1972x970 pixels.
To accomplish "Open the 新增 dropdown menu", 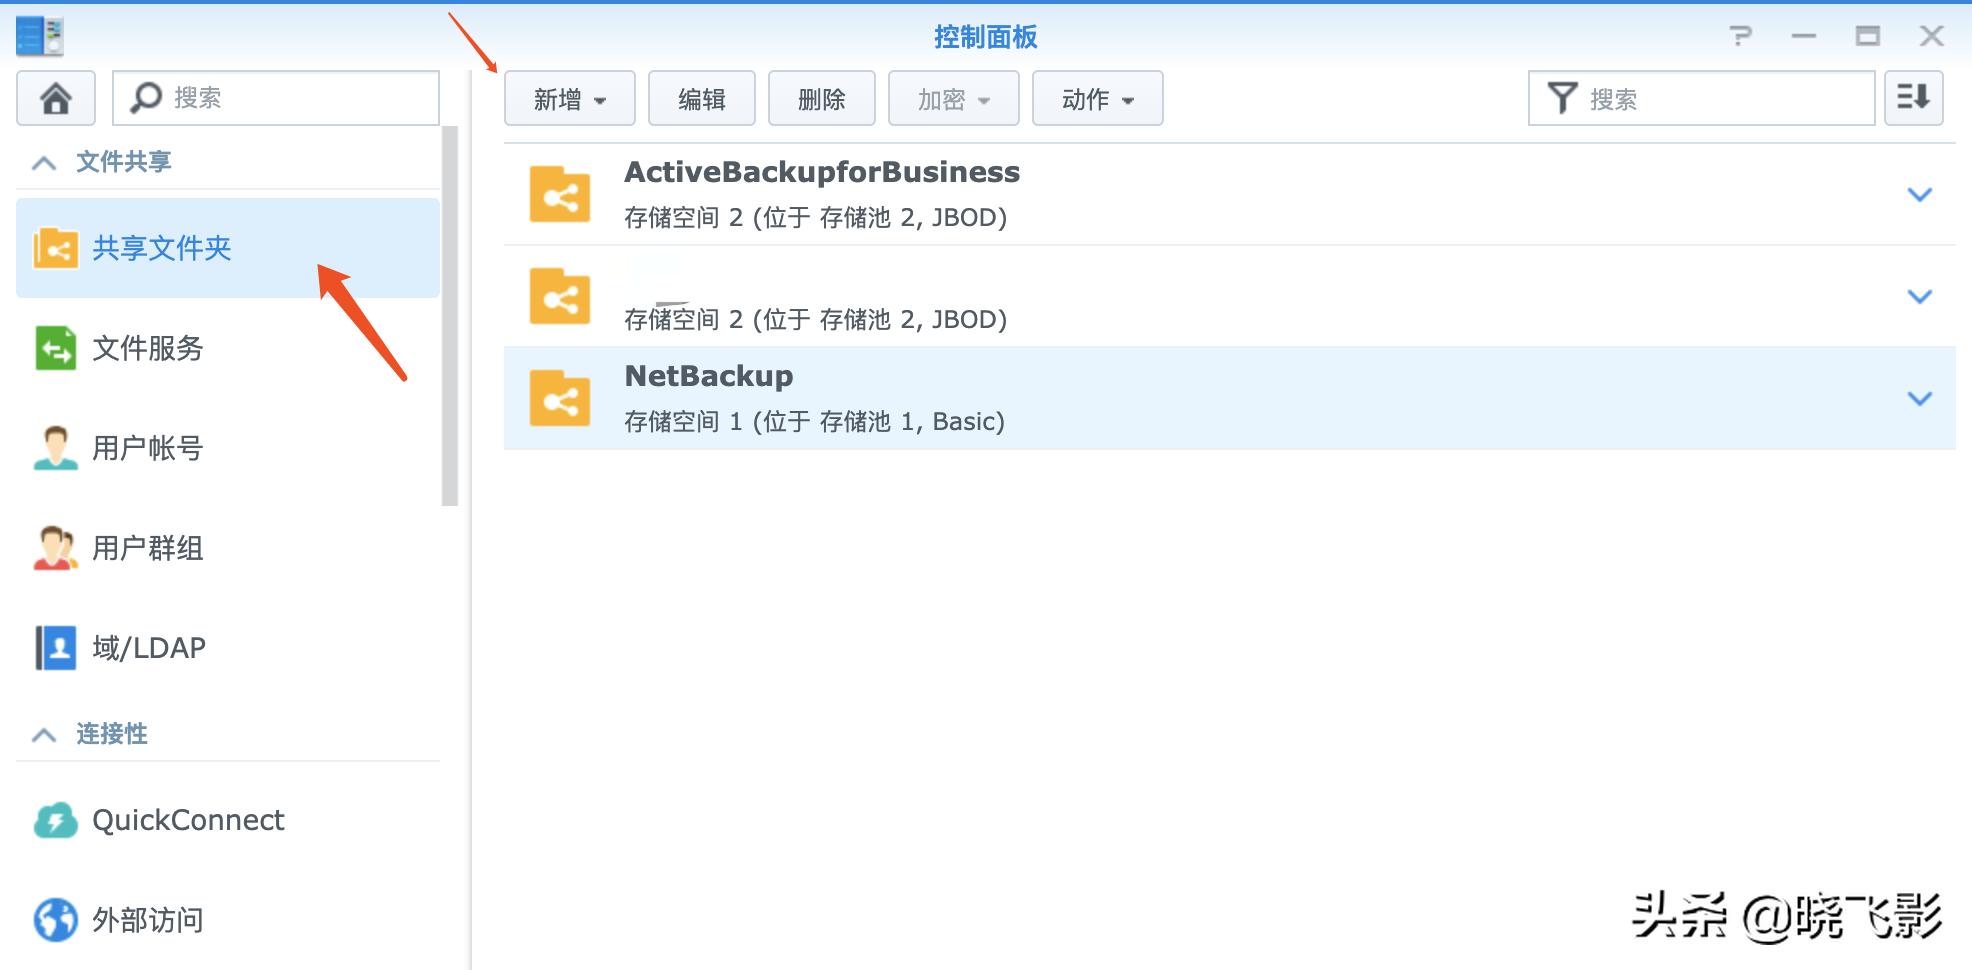I will [569, 98].
